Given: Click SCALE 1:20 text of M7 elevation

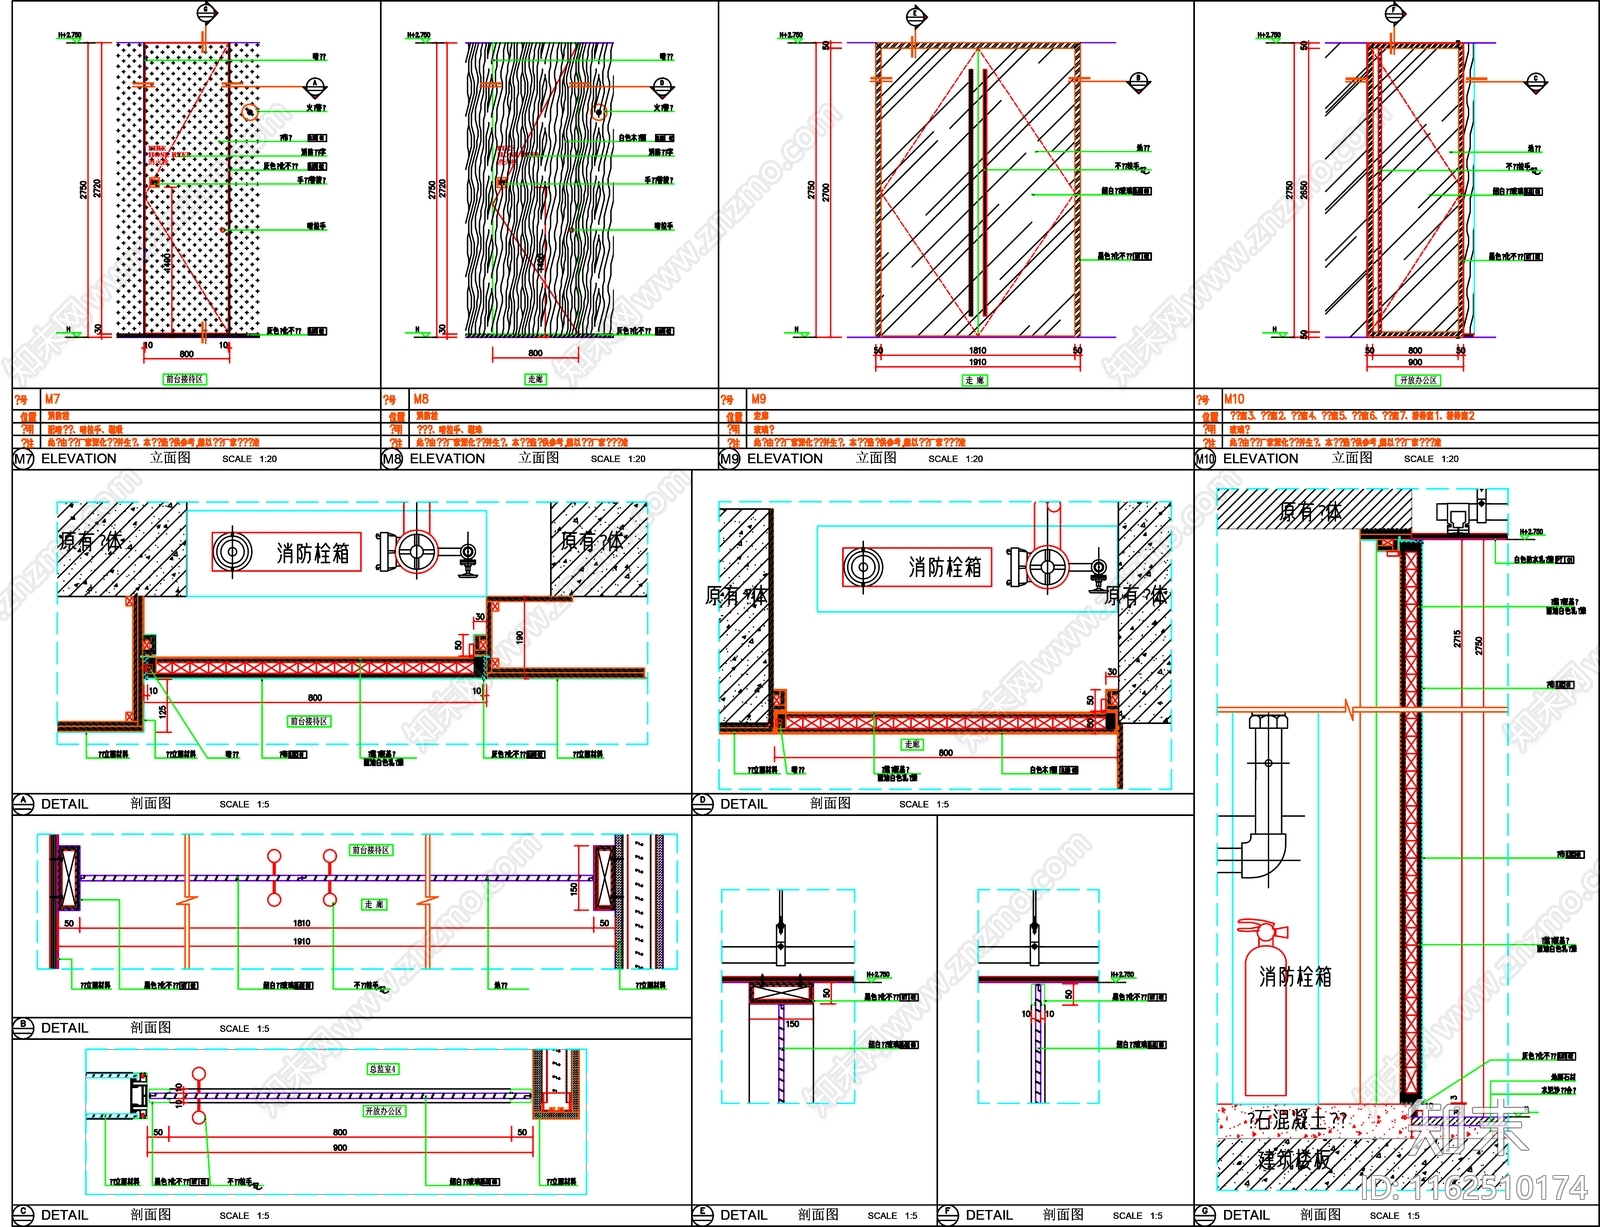Looking at the screenshot, I should click(250, 459).
